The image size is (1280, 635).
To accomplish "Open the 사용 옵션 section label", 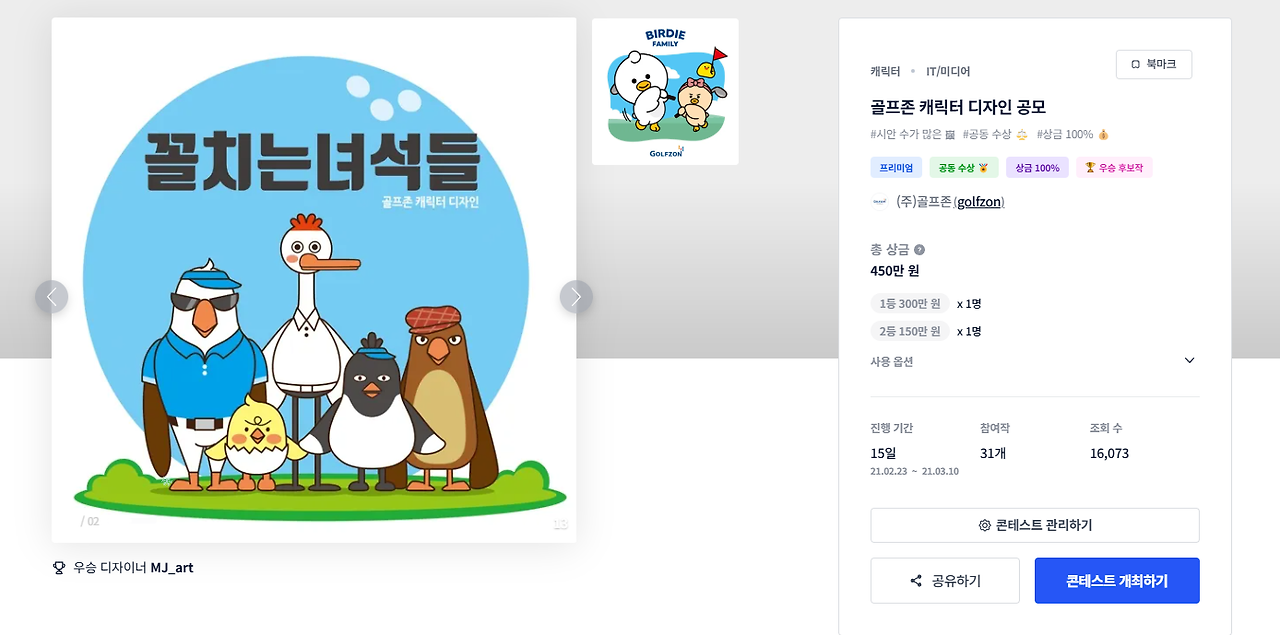I will (x=892, y=361).
